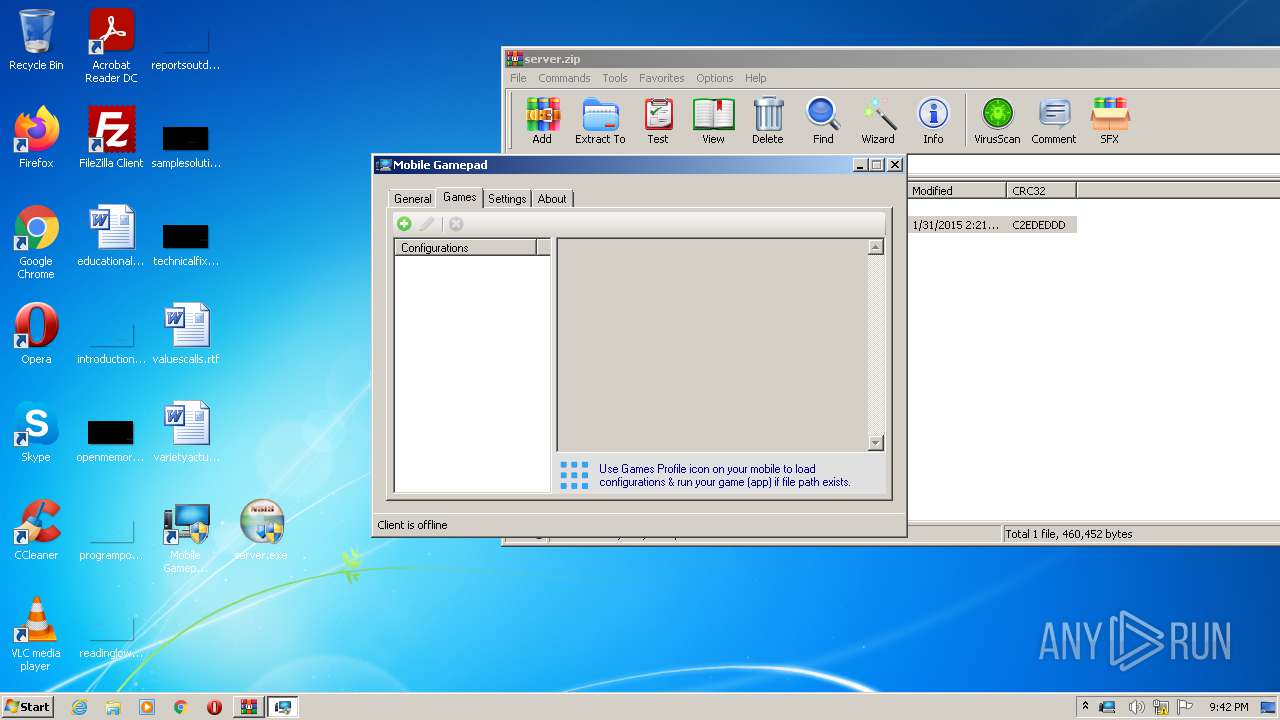The height and width of the screenshot is (720, 1280).
Task: Select the CCleaner desktop shortcut
Action: tap(36, 530)
